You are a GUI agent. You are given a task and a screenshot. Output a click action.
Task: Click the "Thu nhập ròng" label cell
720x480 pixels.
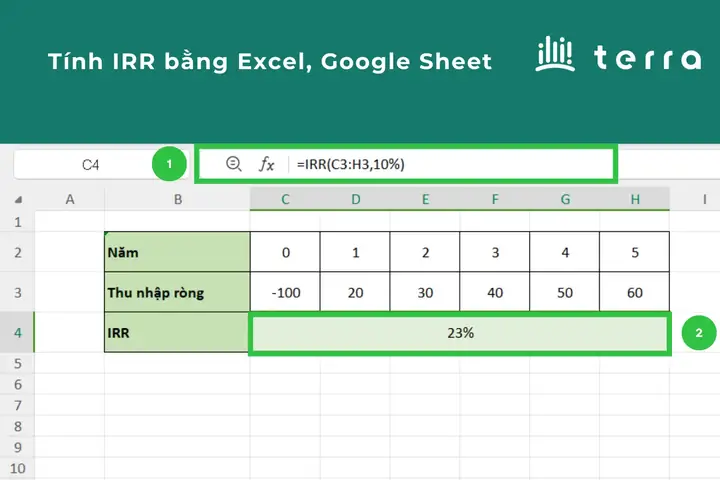tap(177, 292)
